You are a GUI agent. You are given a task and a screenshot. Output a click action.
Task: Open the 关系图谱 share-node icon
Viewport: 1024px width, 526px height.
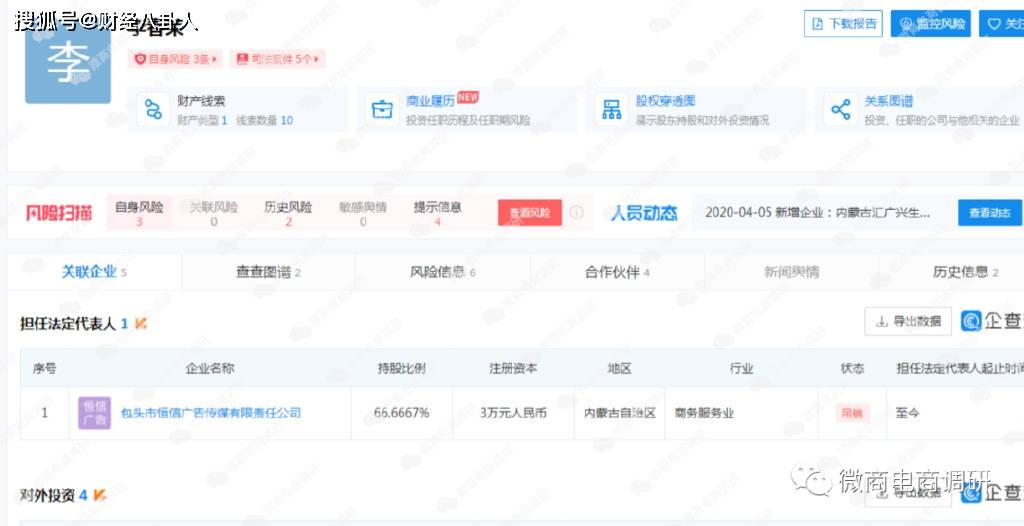point(840,109)
